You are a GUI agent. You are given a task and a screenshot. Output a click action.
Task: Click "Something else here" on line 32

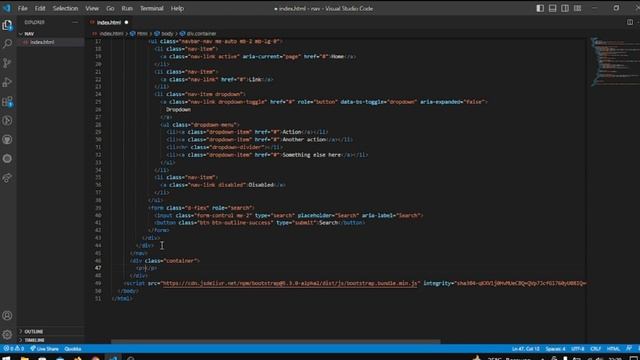[311, 155]
